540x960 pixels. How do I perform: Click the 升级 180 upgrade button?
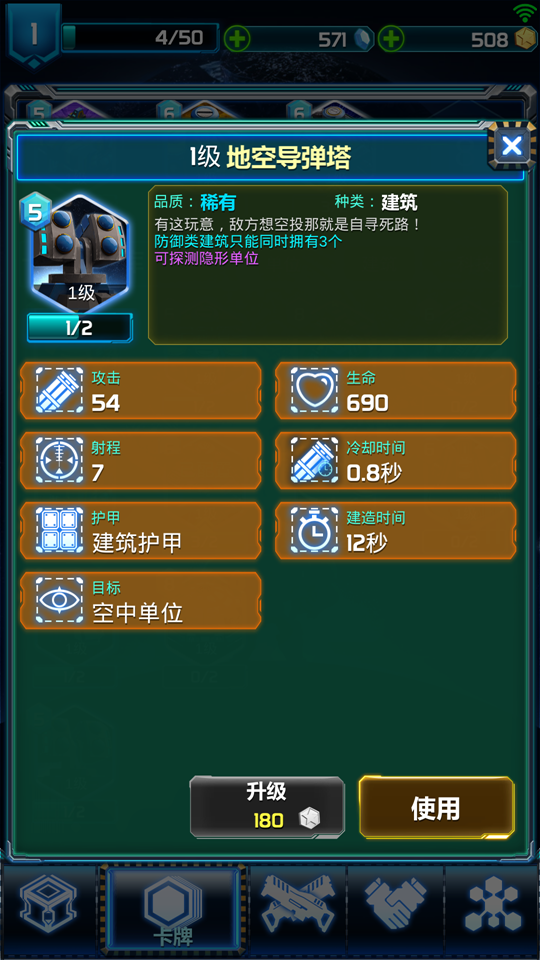pos(267,807)
